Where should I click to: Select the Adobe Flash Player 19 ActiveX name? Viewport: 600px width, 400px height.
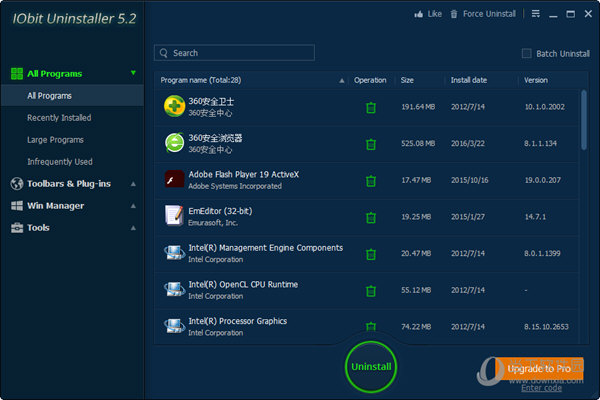(x=243, y=175)
